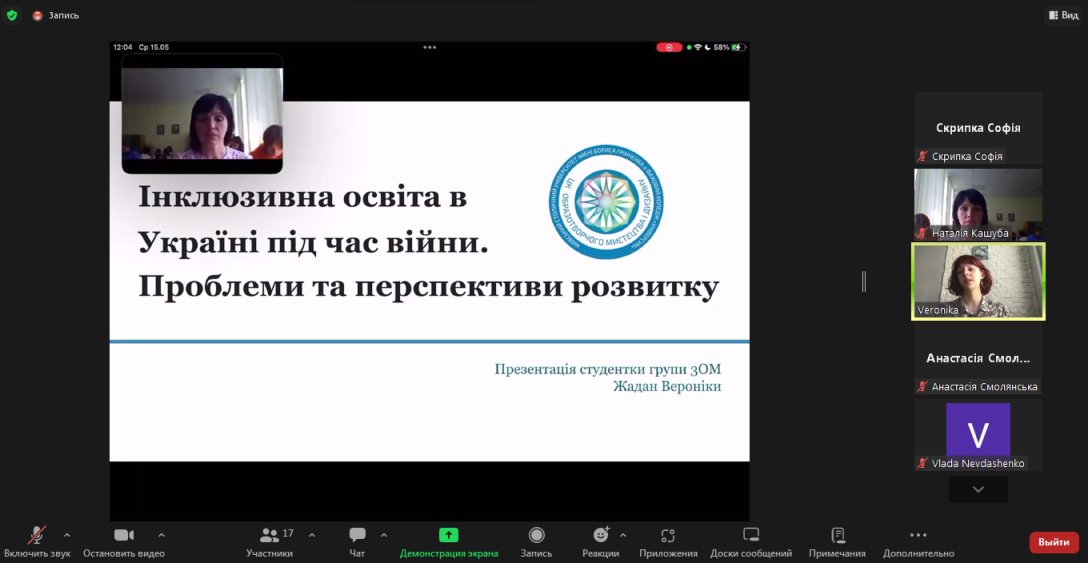
Task: Stop camera via Остановить видео
Action: coord(124,542)
